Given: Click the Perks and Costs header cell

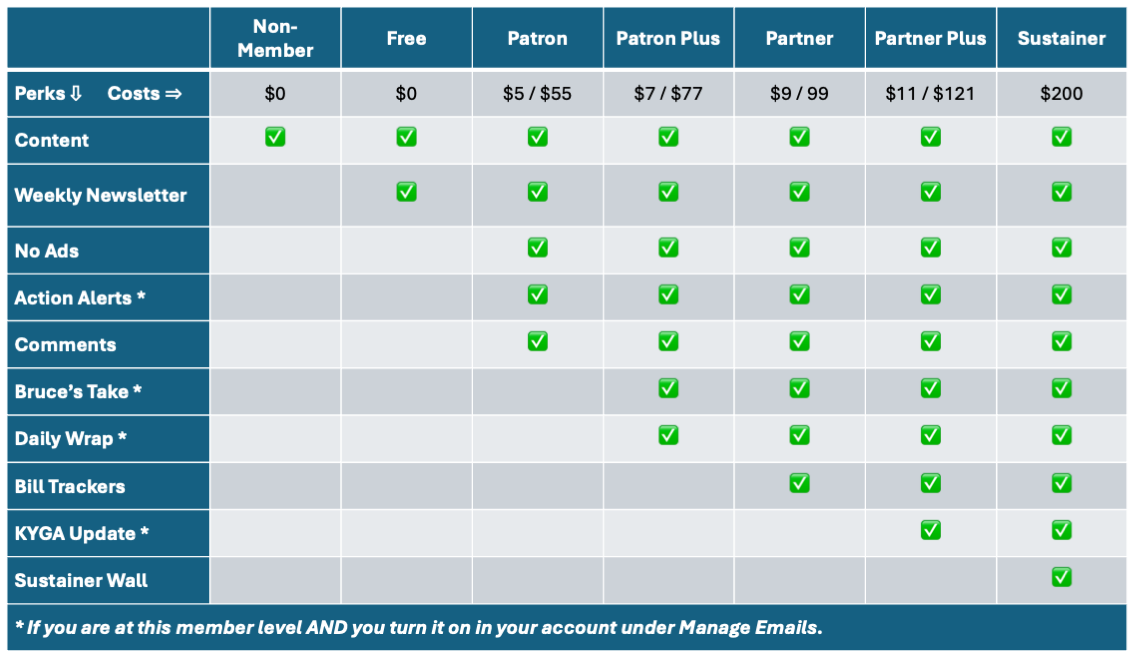Looking at the screenshot, I should point(108,93).
